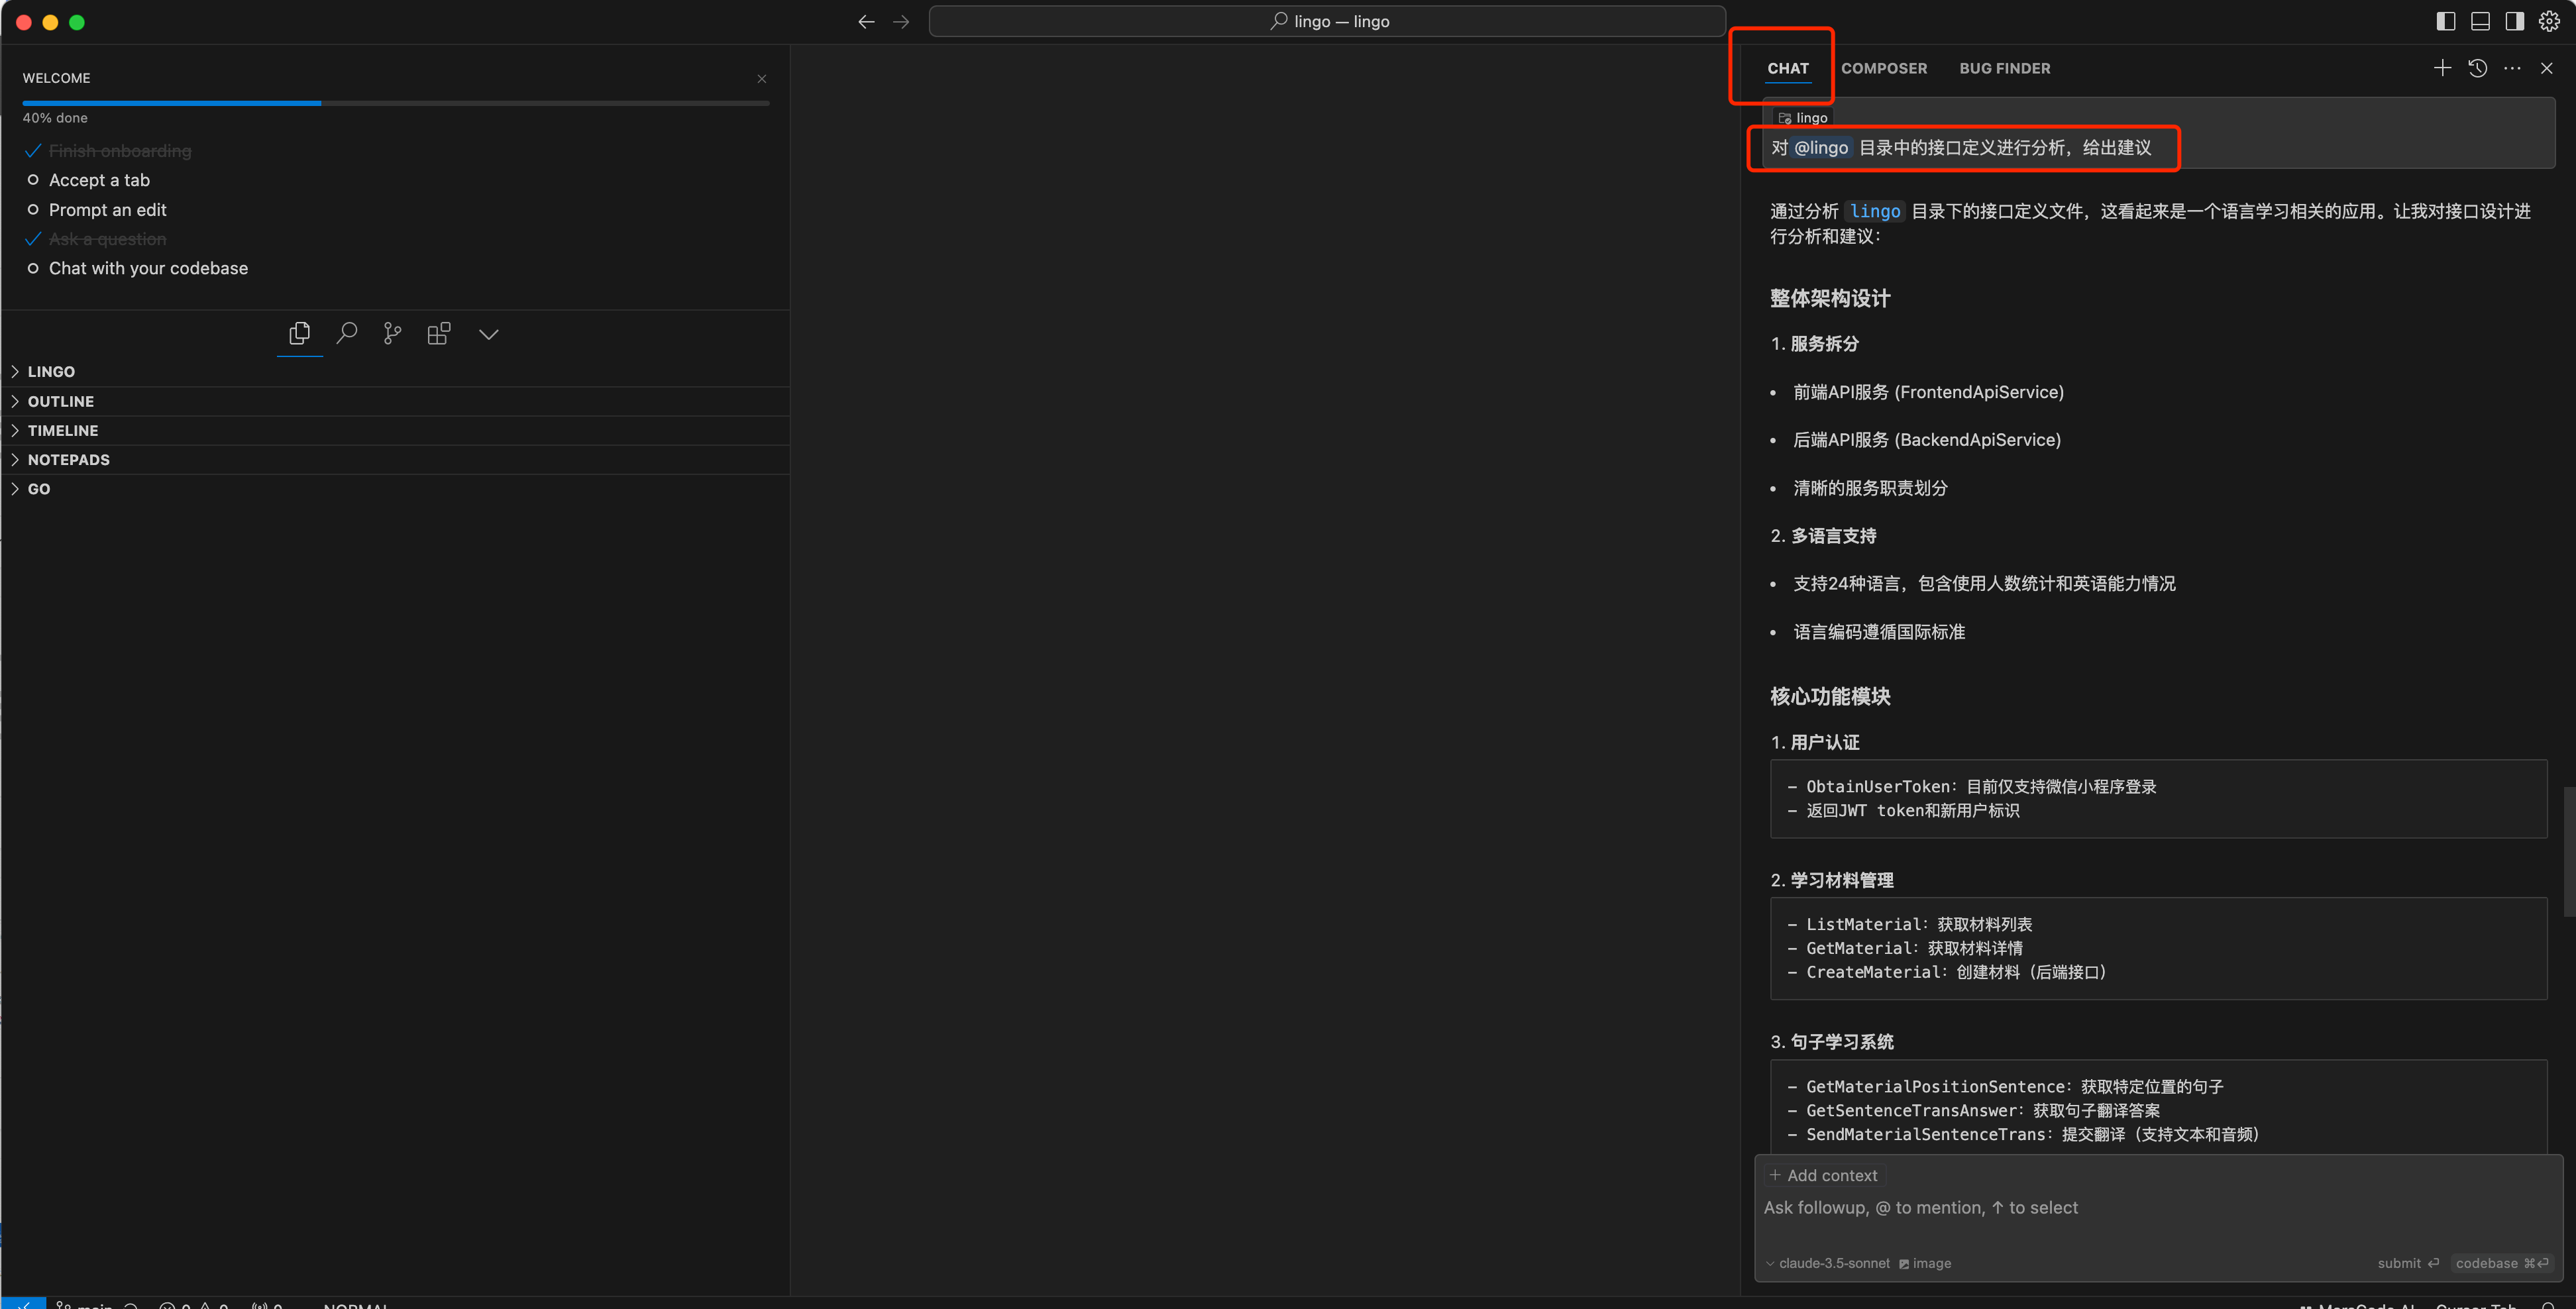The height and width of the screenshot is (1309, 2576).
Task: Expand the OUTLINE section
Action: click(395, 401)
